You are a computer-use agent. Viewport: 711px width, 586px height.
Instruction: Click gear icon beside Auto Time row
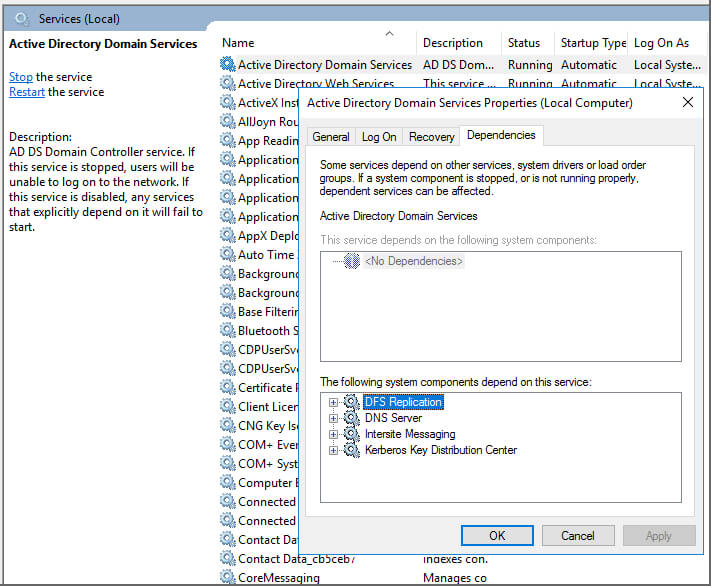(x=228, y=254)
